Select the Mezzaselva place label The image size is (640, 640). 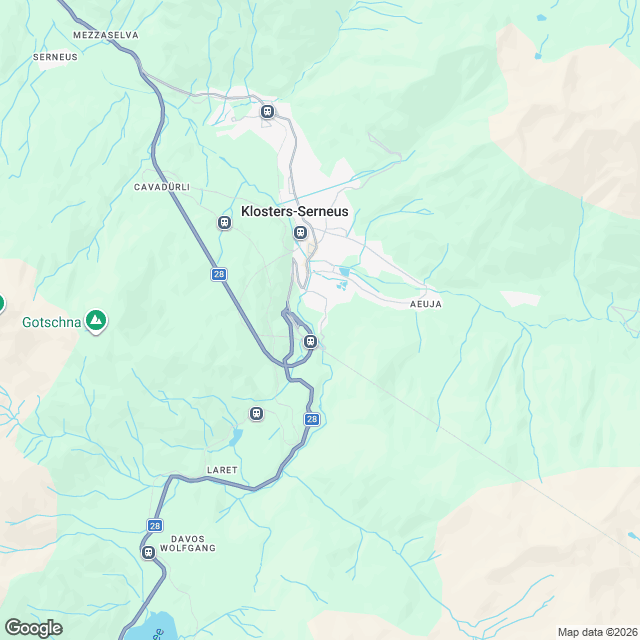pos(106,35)
